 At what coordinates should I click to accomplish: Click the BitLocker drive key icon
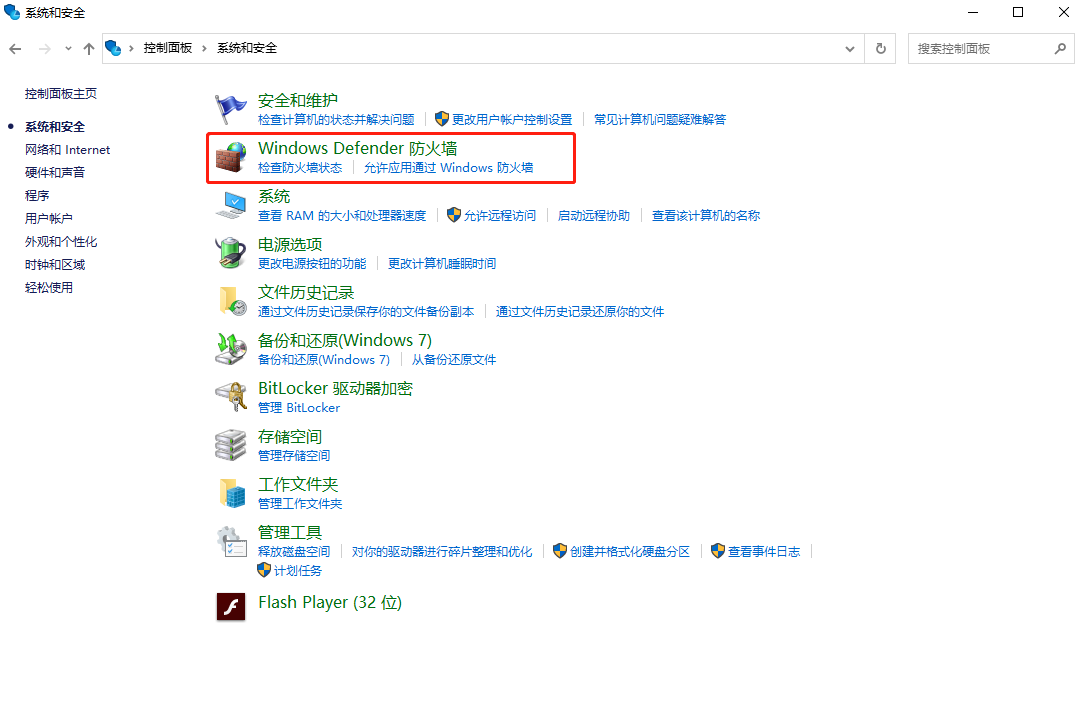pos(231,397)
